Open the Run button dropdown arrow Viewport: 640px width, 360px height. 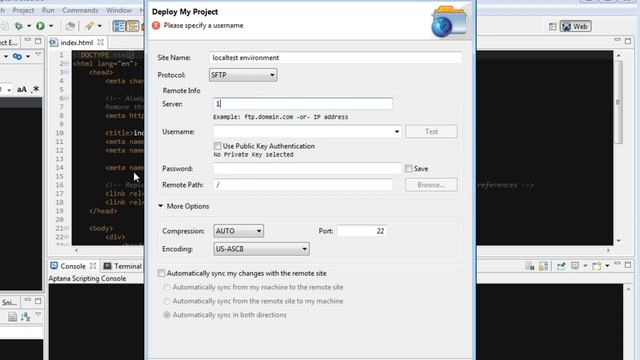coord(51,26)
